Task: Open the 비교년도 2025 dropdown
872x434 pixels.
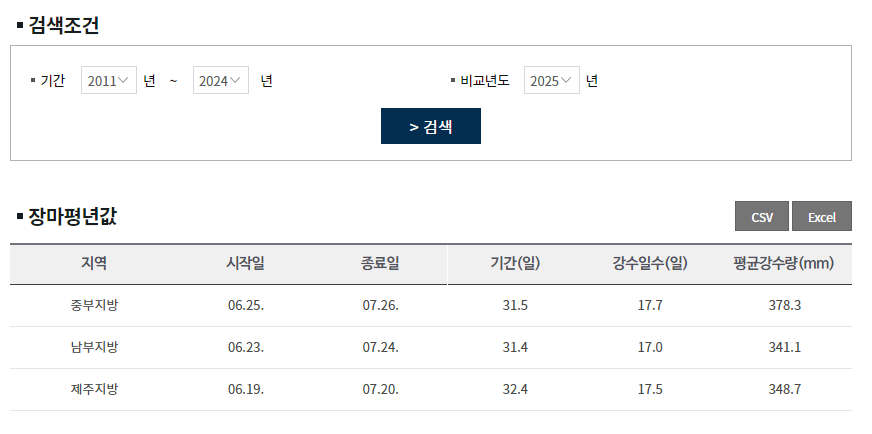Action: tap(551, 80)
